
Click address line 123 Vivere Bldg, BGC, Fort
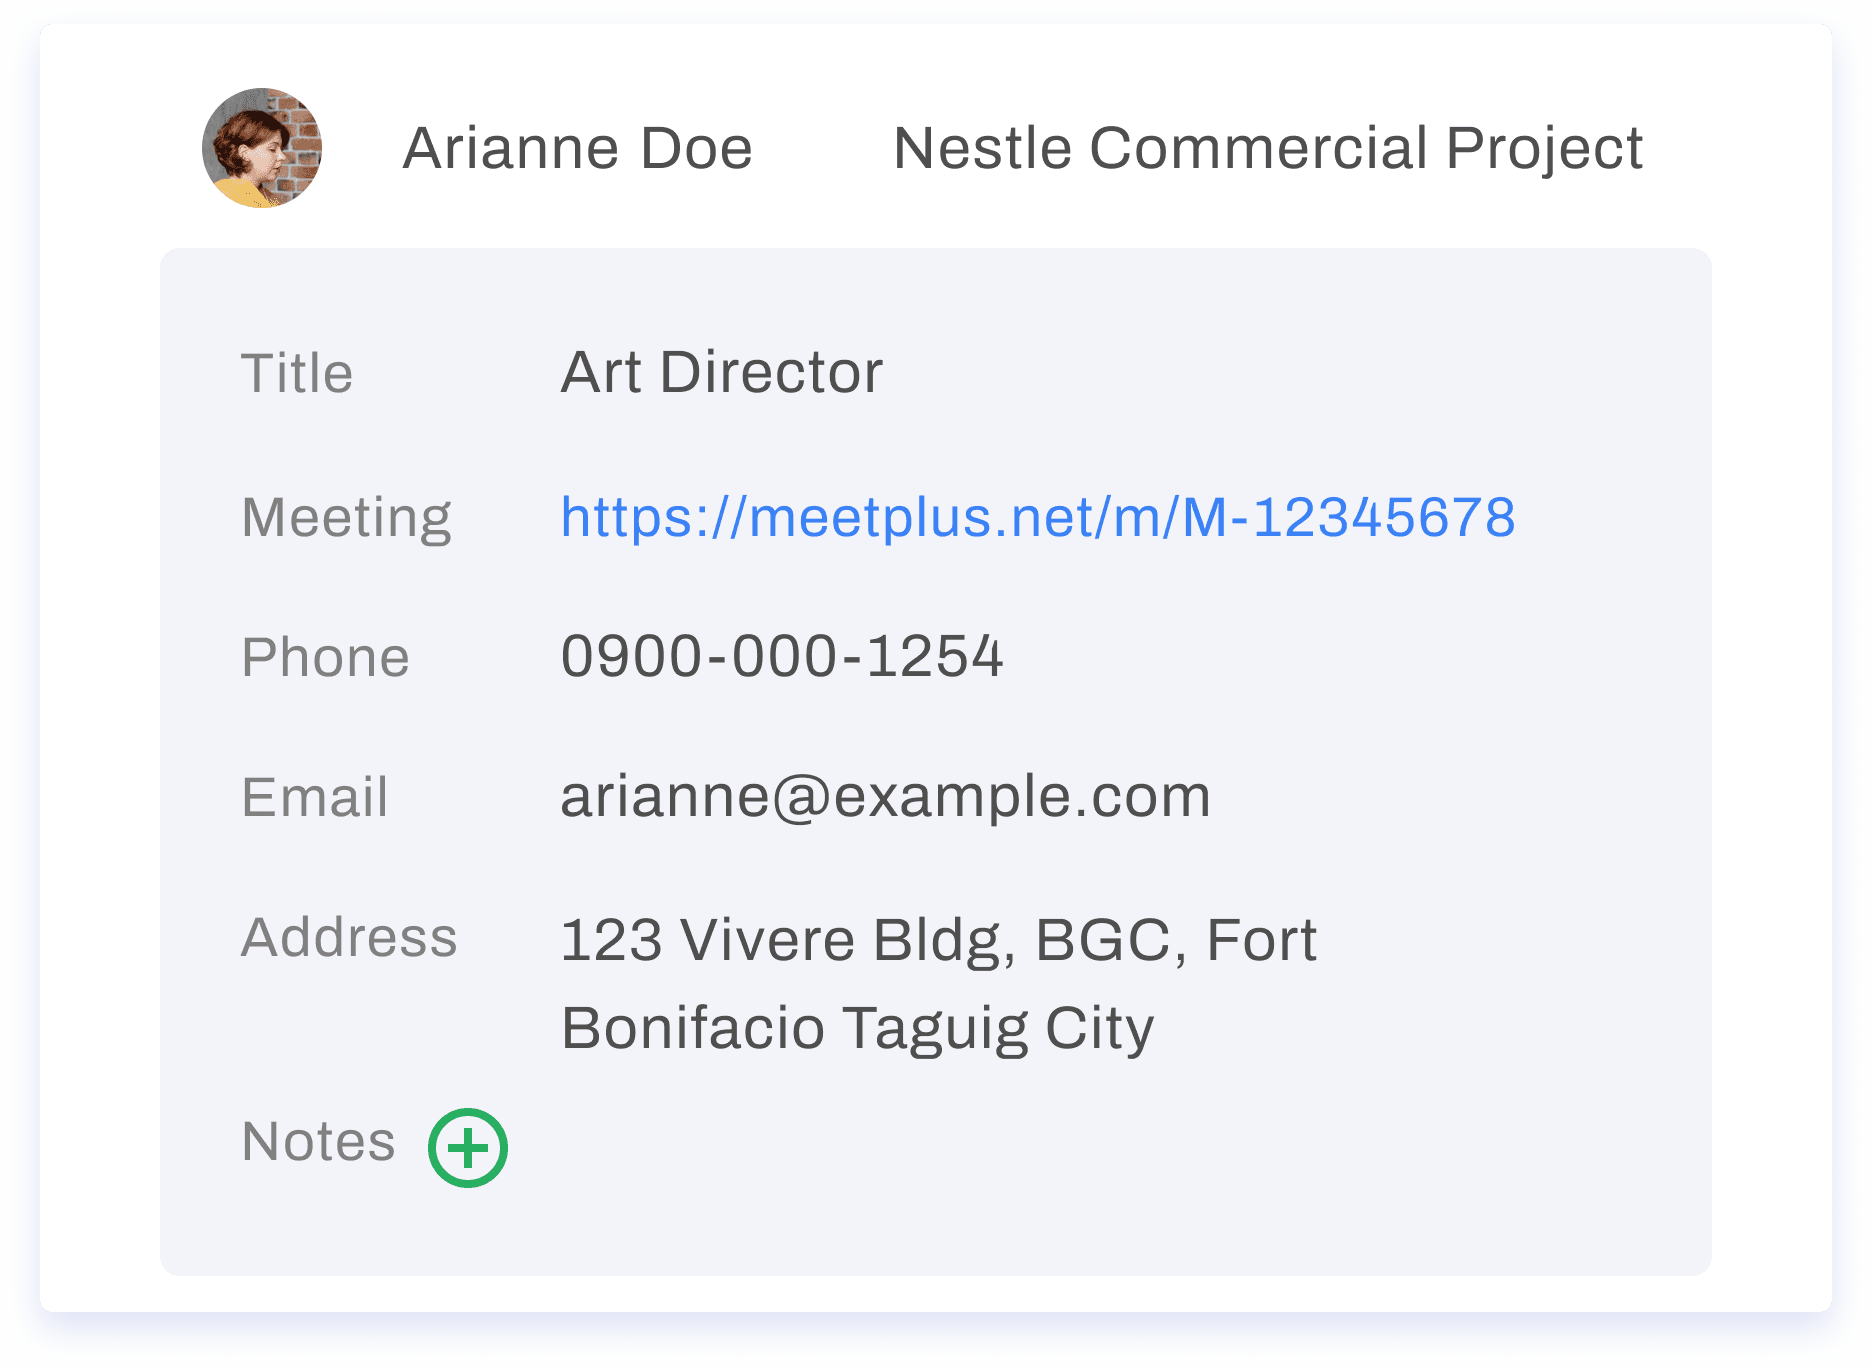(x=938, y=940)
